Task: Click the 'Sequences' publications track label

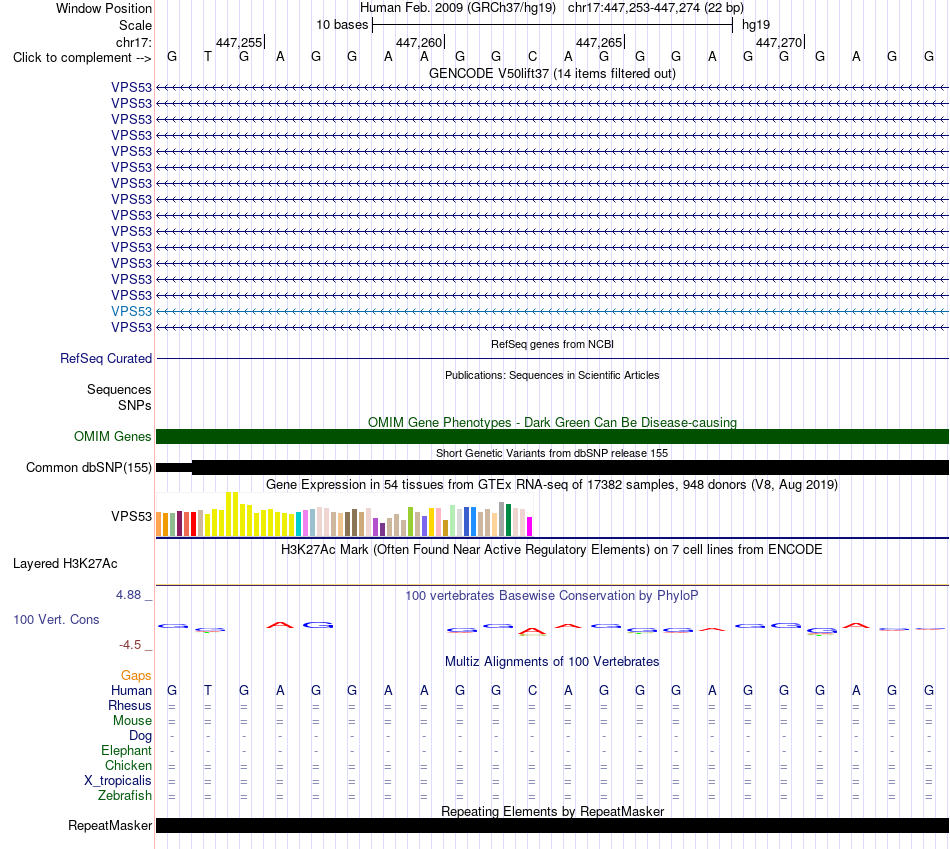Action: point(119,390)
